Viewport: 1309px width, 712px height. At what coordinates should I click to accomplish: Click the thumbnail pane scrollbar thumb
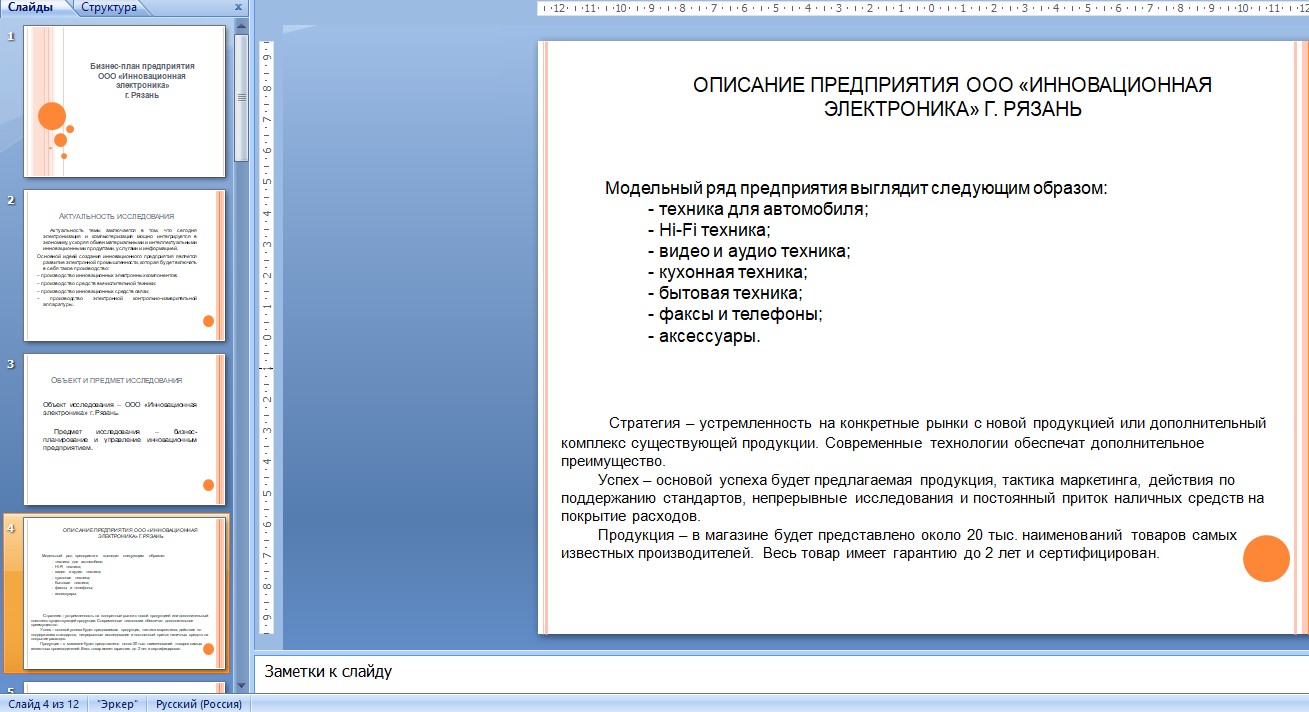241,98
